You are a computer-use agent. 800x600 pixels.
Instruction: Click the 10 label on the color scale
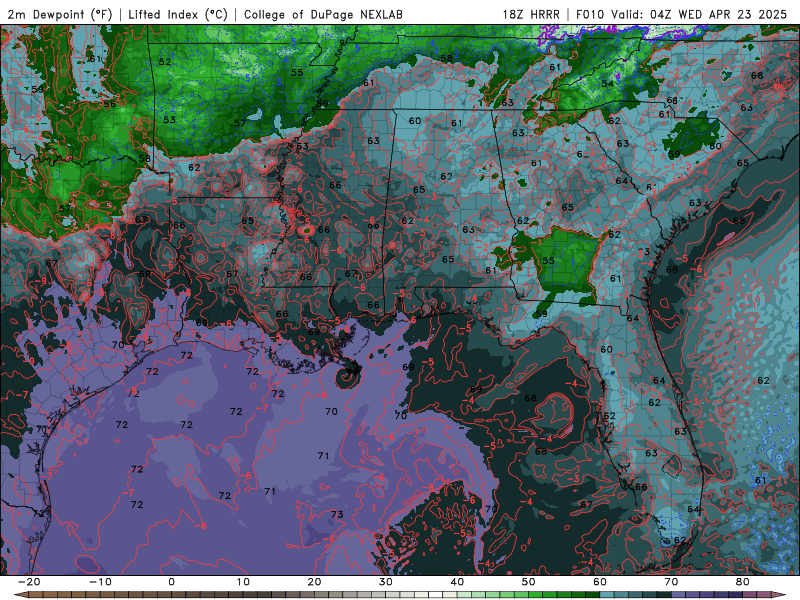(243, 582)
